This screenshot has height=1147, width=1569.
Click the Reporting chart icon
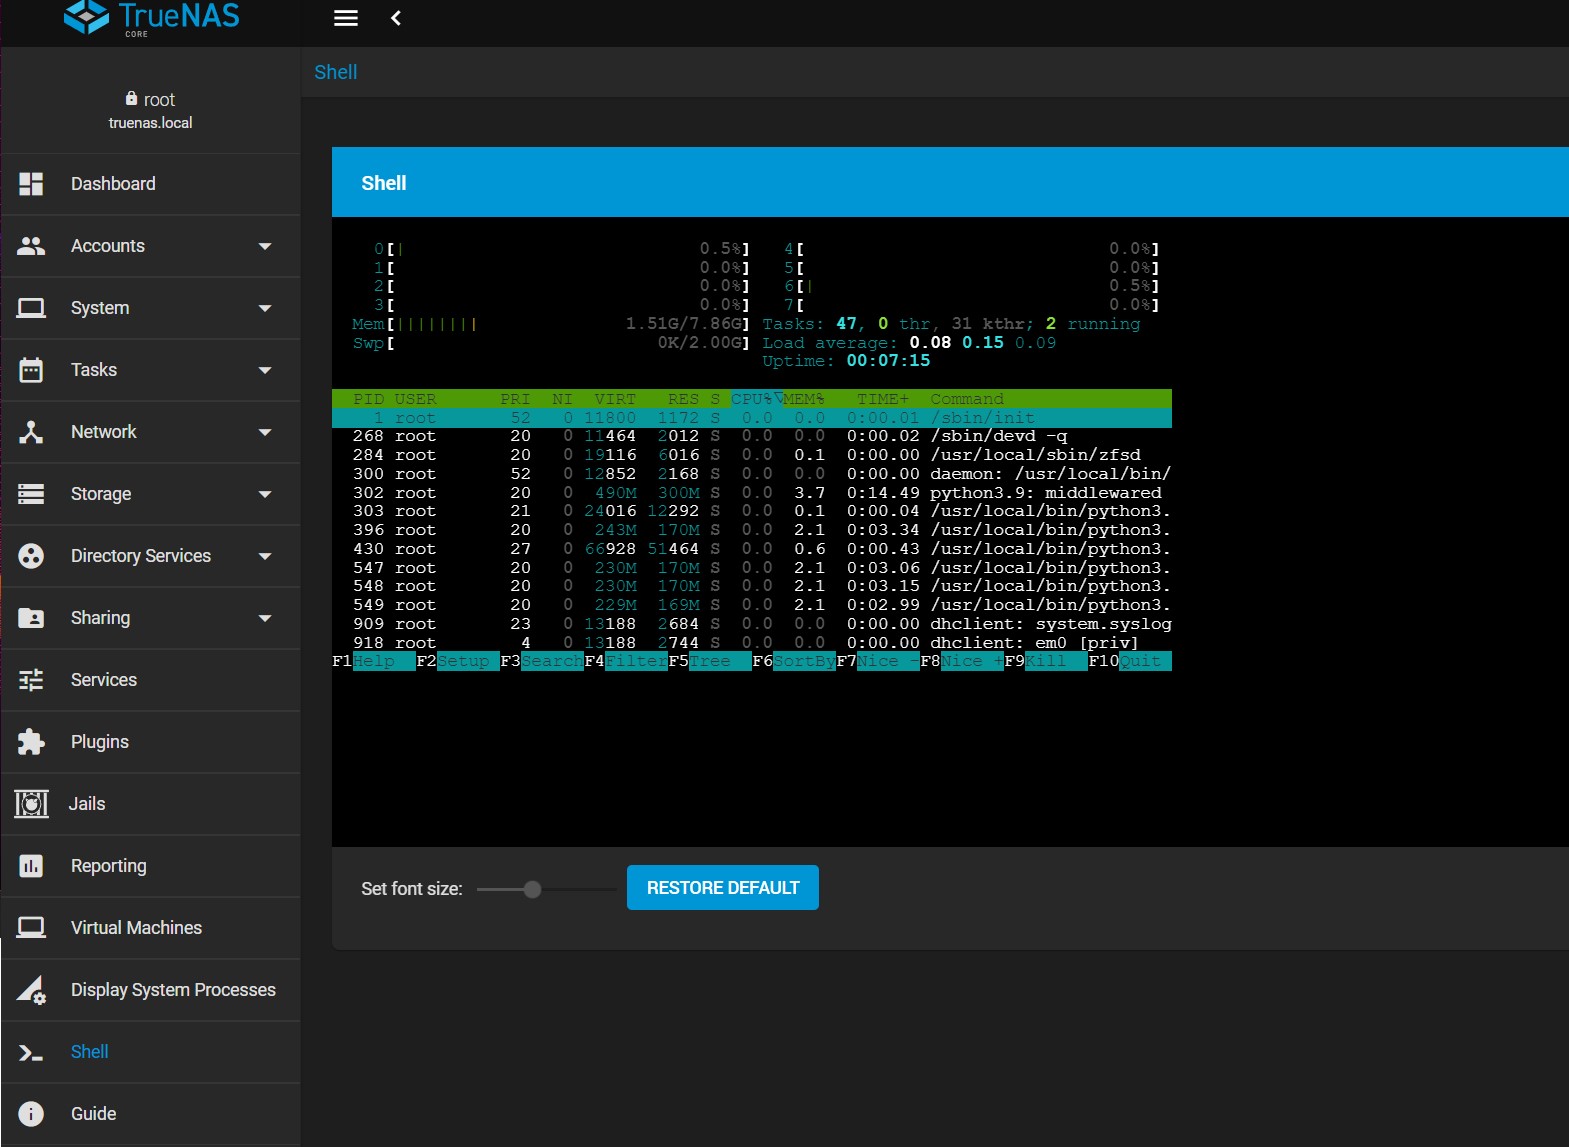point(31,866)
